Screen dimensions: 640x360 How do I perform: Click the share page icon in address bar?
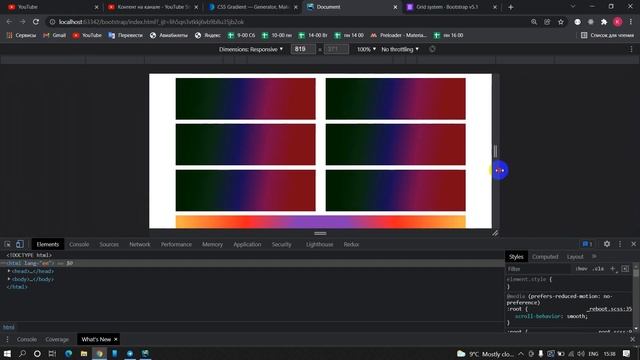tap(547, 22)
